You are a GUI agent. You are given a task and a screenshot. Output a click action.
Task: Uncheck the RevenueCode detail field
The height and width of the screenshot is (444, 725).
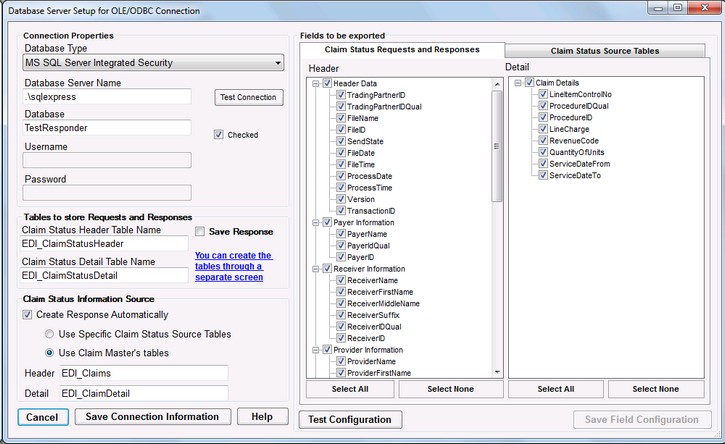pos(541,141)
